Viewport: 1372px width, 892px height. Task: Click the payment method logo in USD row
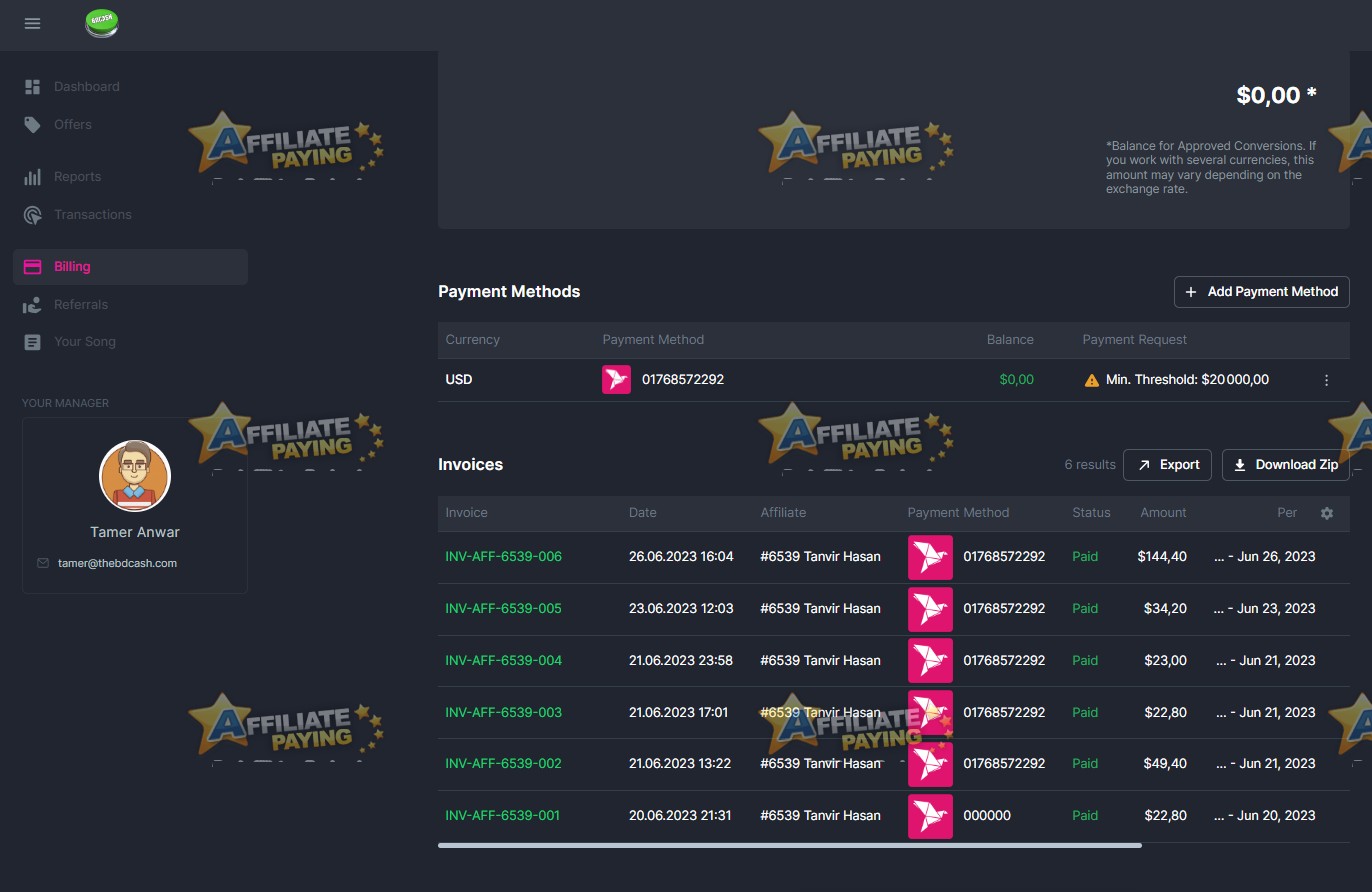[616, 380]
